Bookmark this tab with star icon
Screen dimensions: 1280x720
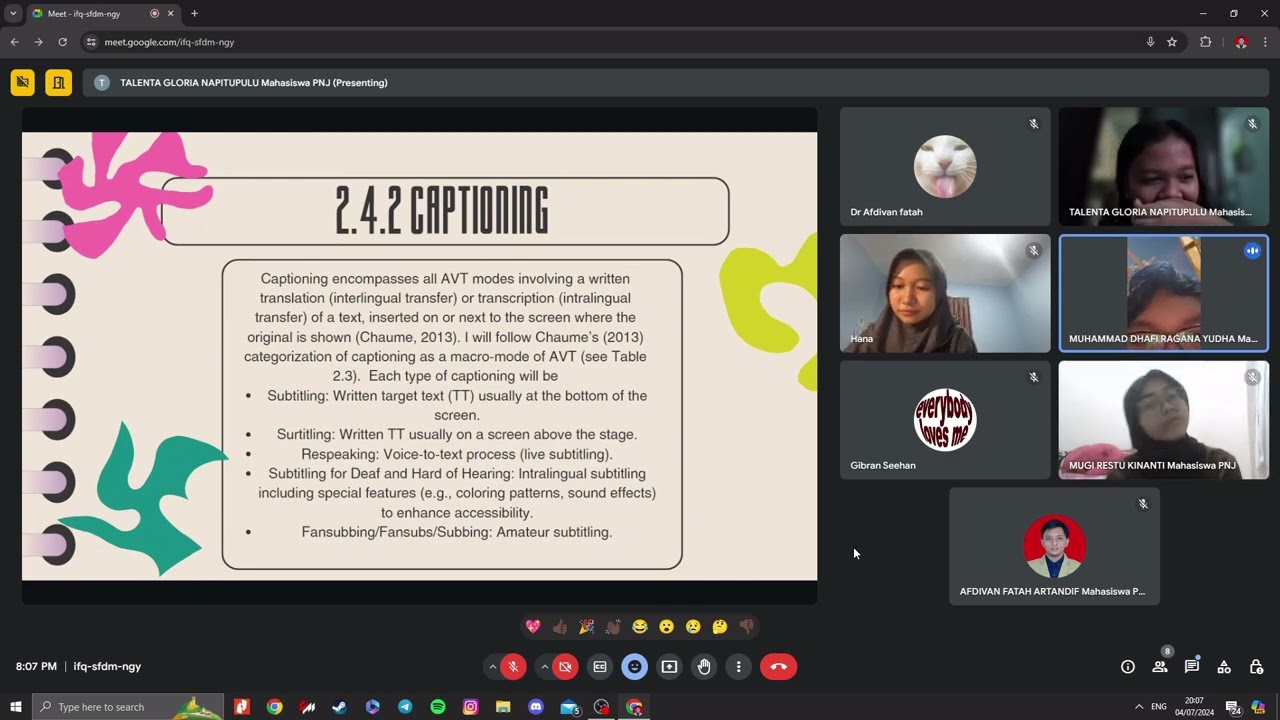click(x=1172, y=42)
